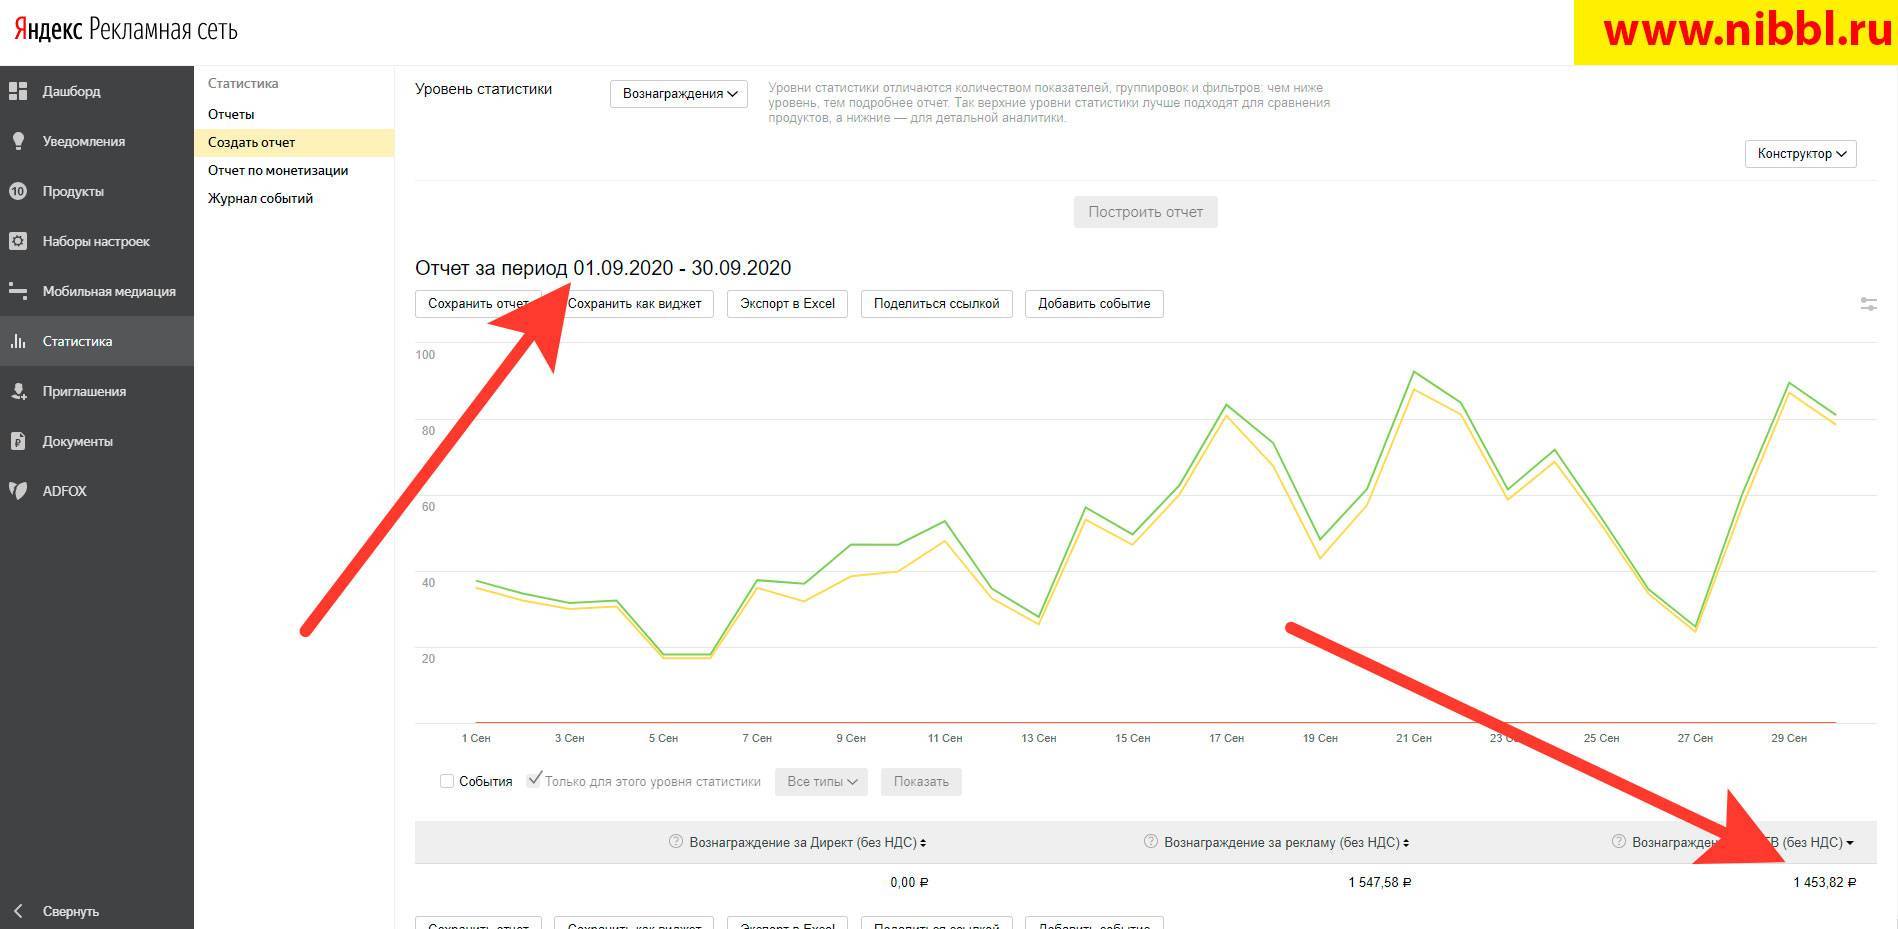The width and height of the screenshot is (1898, 929).
Task: Open chart settings sliders icon
Action: click(x=1867, y=304)
